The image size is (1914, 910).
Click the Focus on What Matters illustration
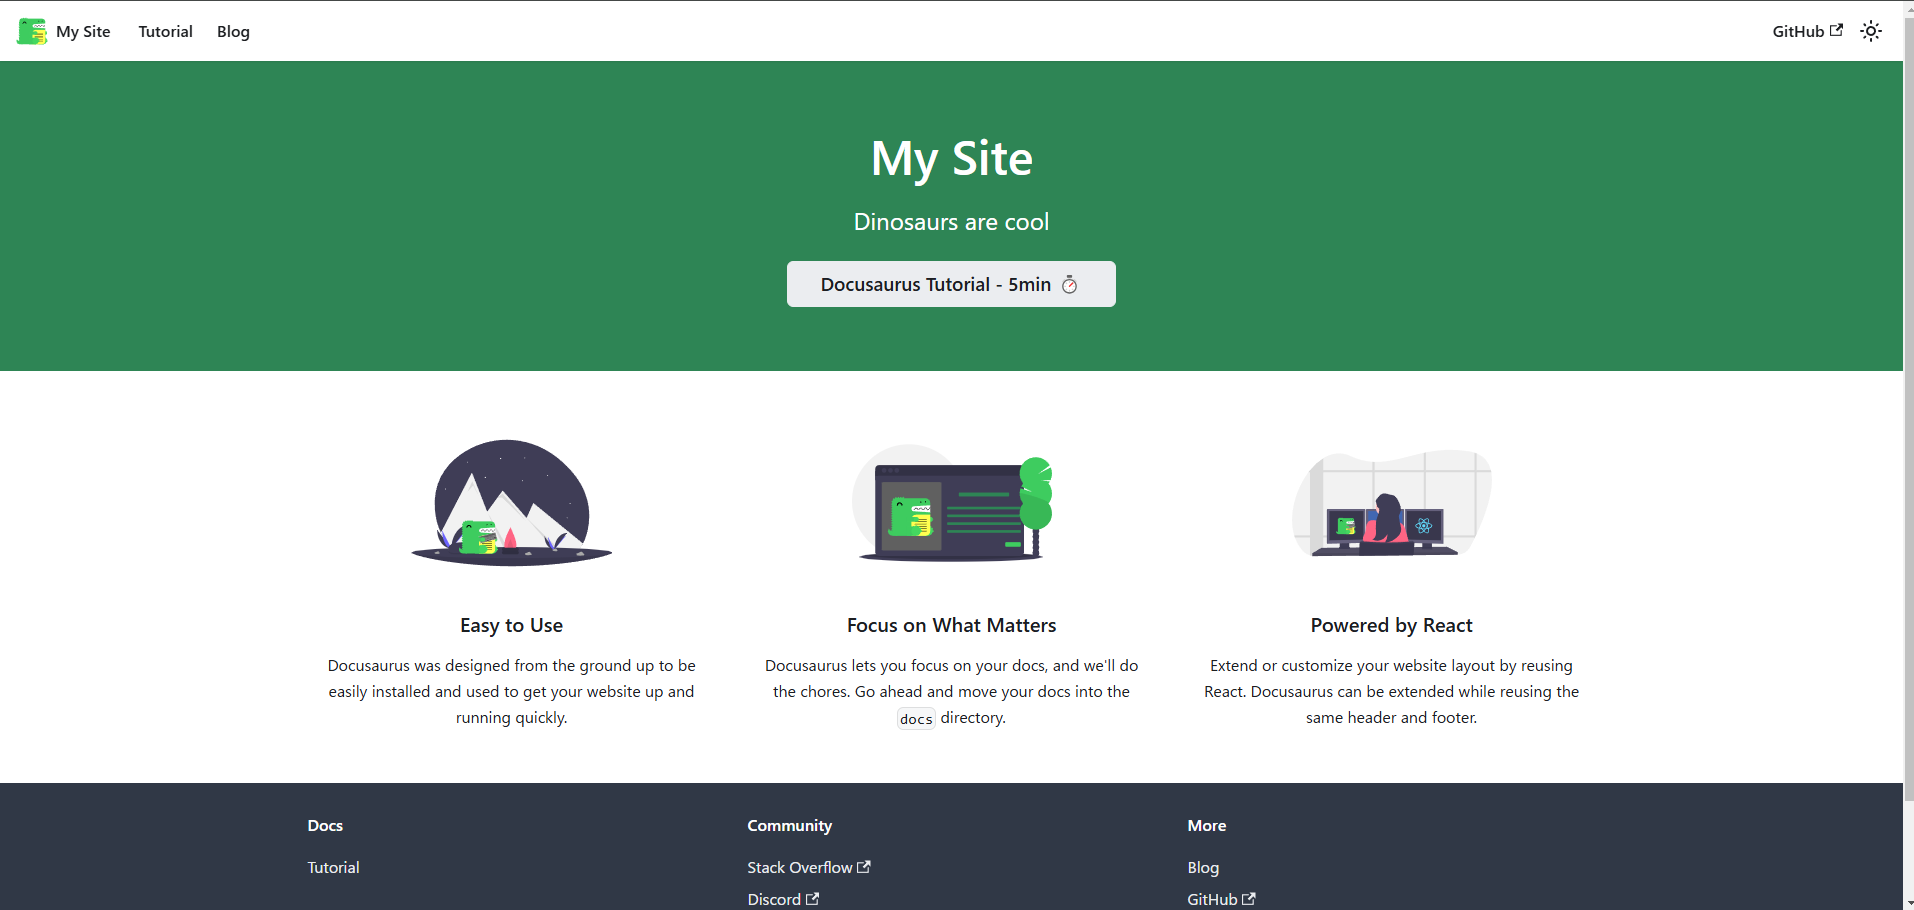(x=950, y=503)
